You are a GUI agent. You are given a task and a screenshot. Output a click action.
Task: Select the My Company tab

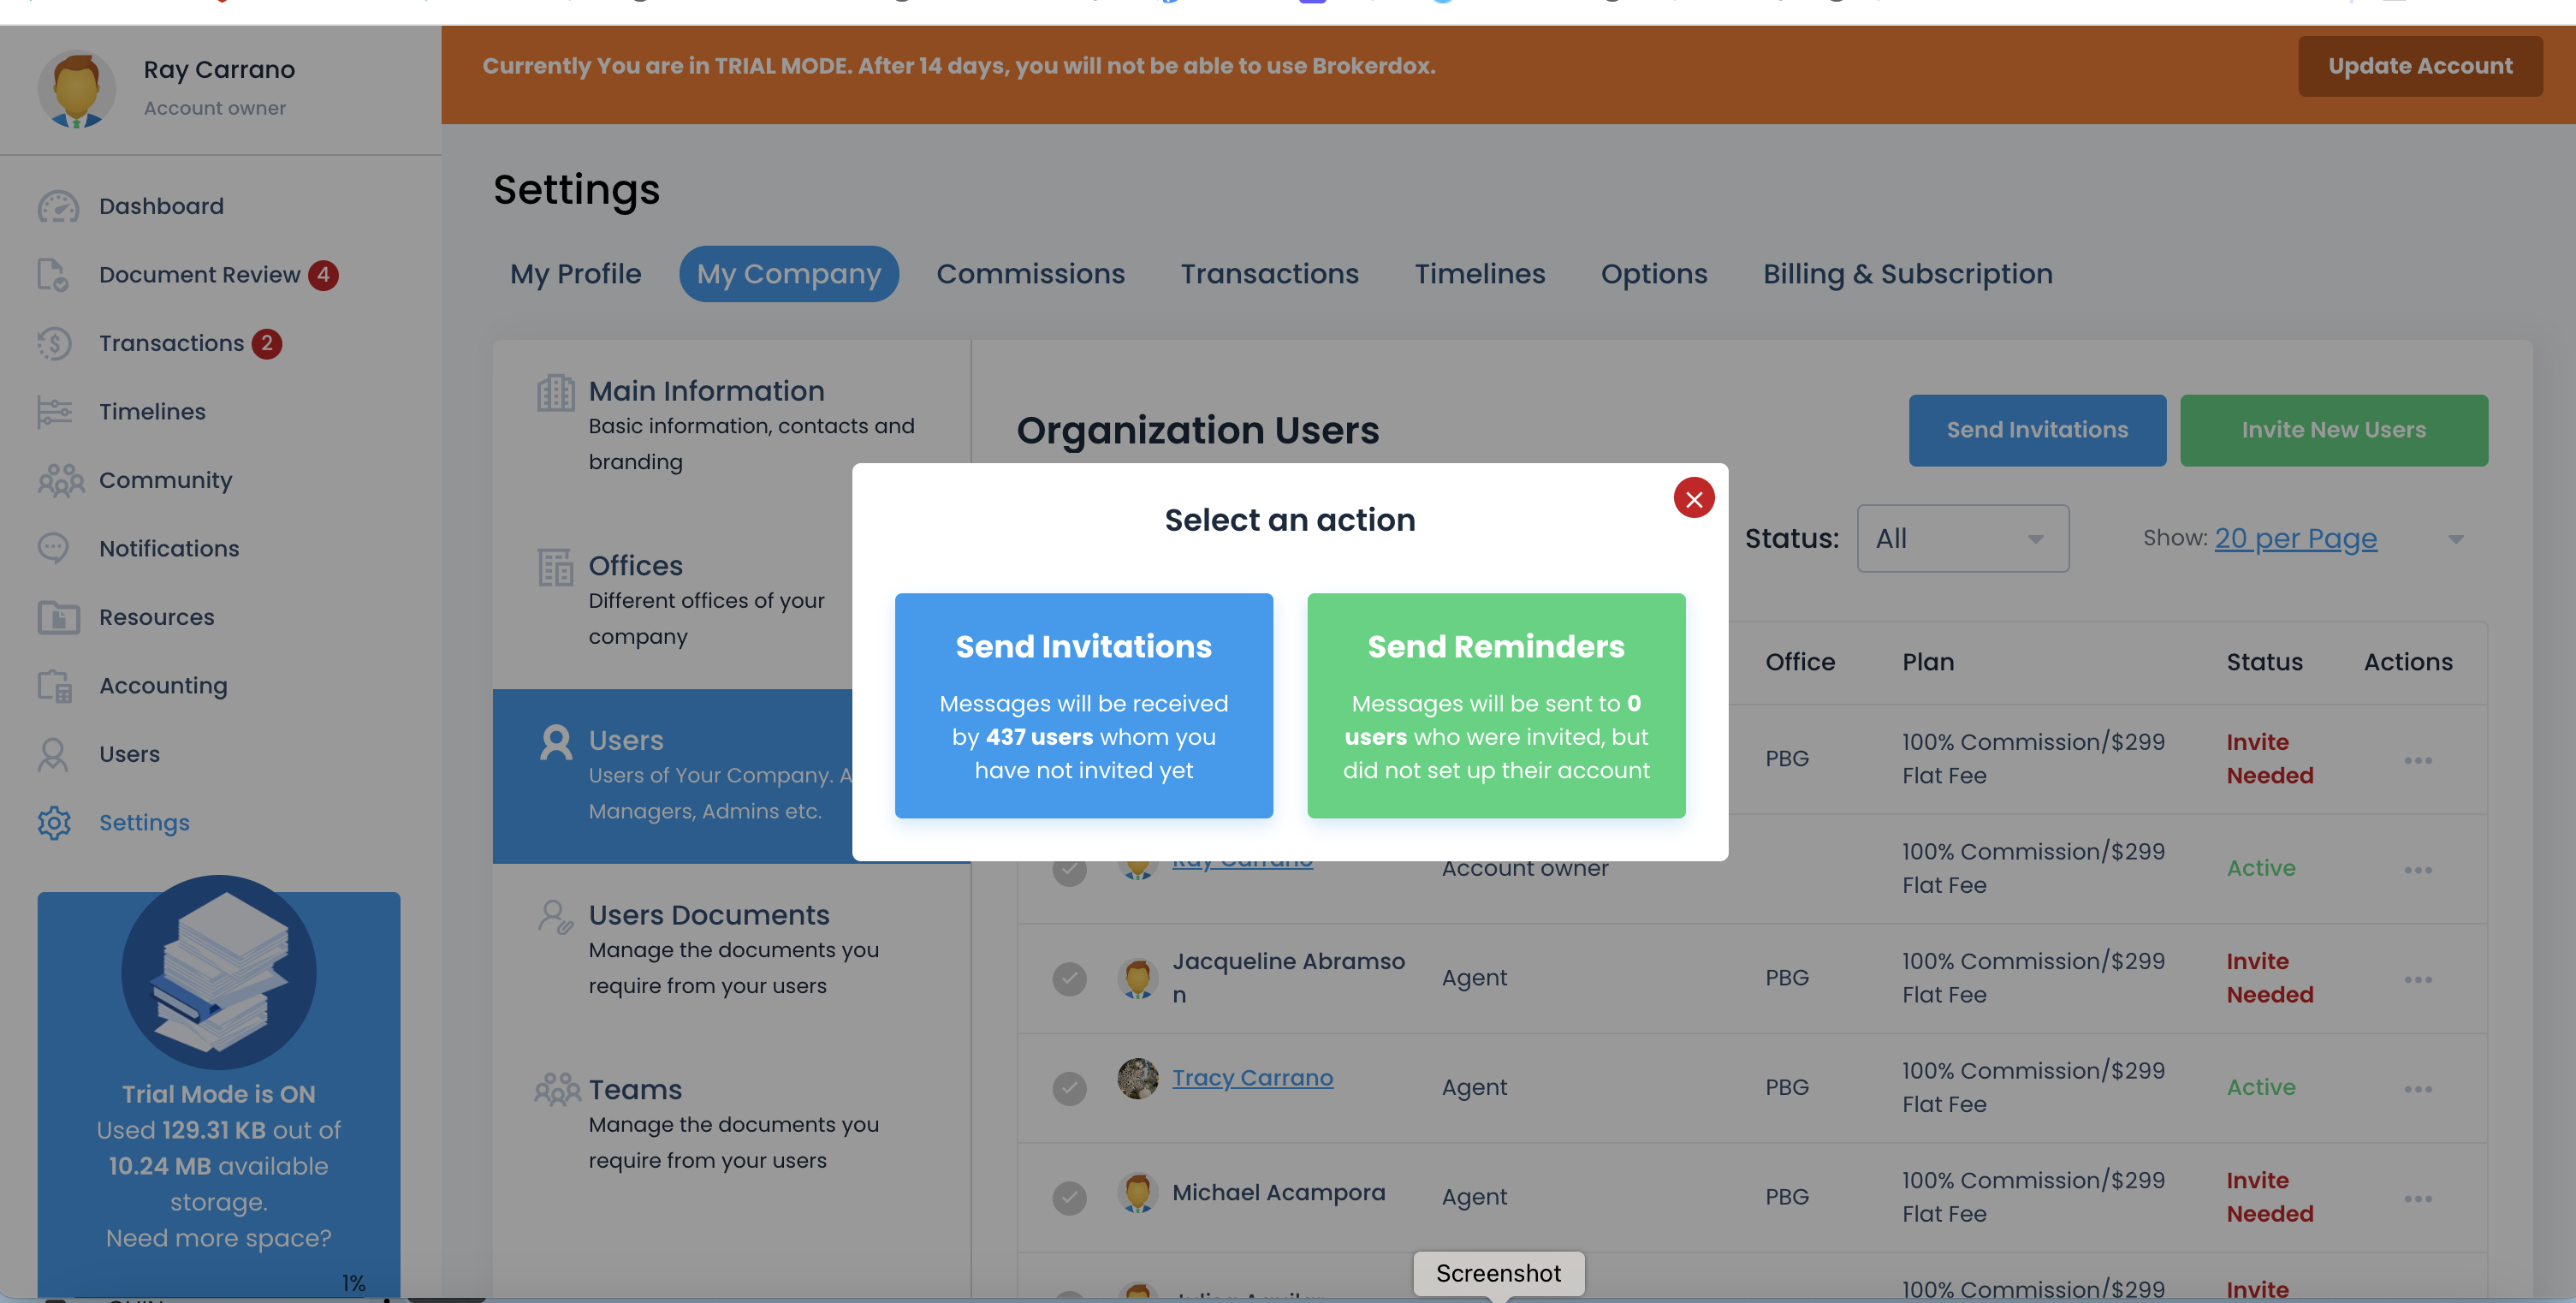[788, 274]
